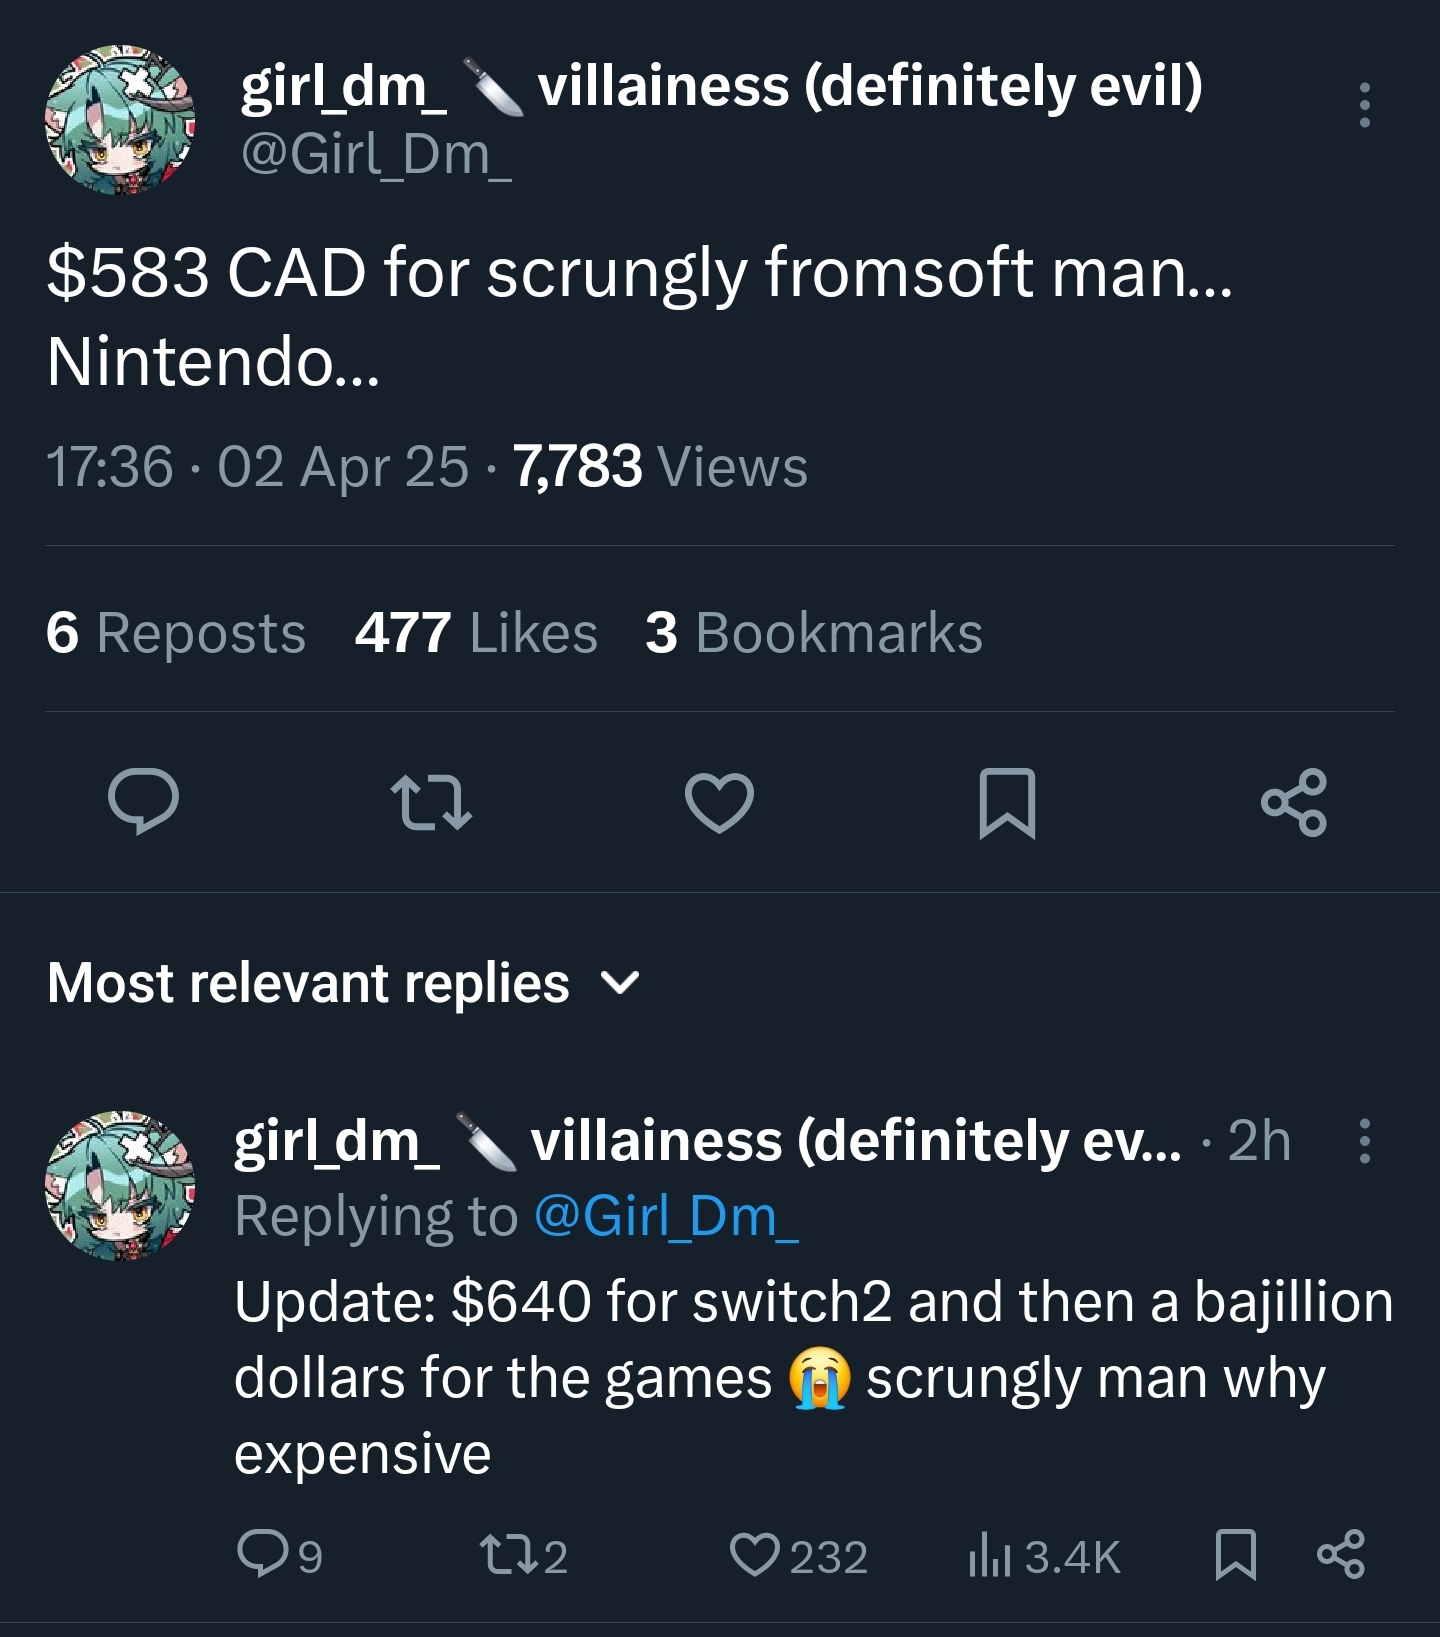View the 6 Reposts list
1440x1637 pixels.
[176, 633]
